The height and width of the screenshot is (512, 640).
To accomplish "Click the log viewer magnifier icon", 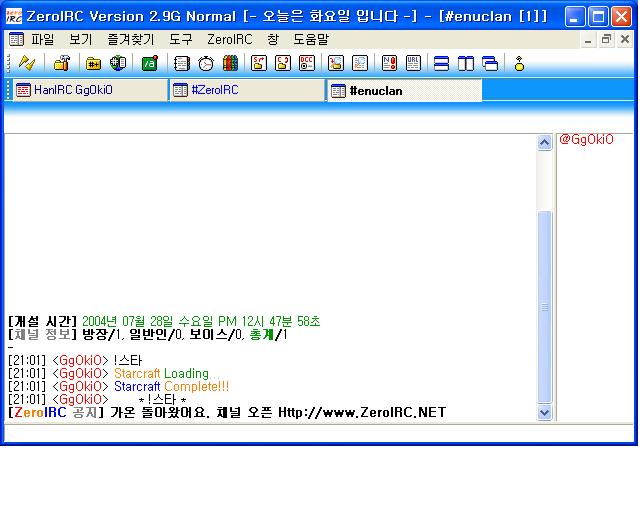I will tap(360, 63).
